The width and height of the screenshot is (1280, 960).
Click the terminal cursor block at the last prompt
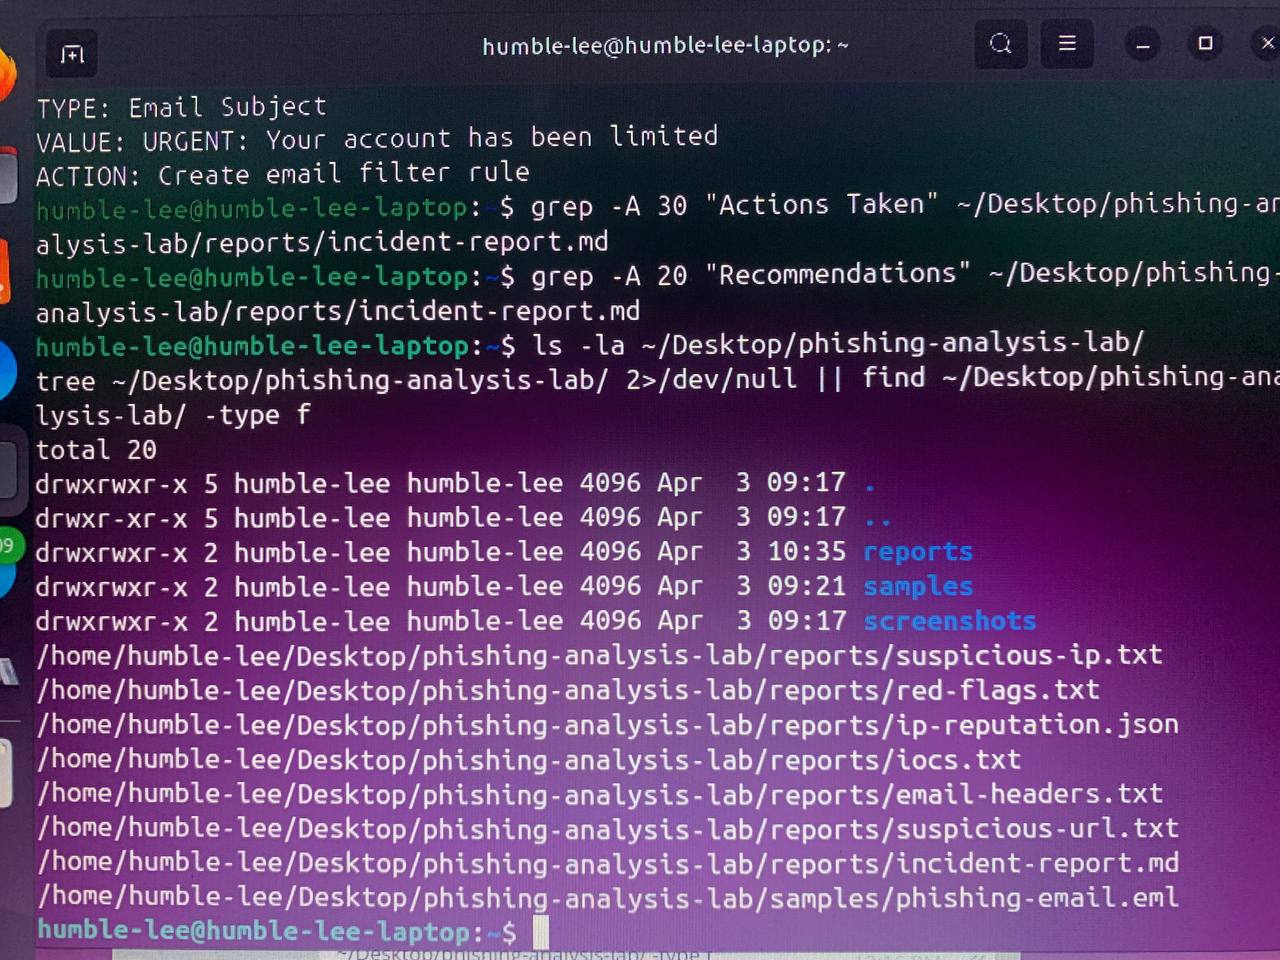tap(541, 932)
